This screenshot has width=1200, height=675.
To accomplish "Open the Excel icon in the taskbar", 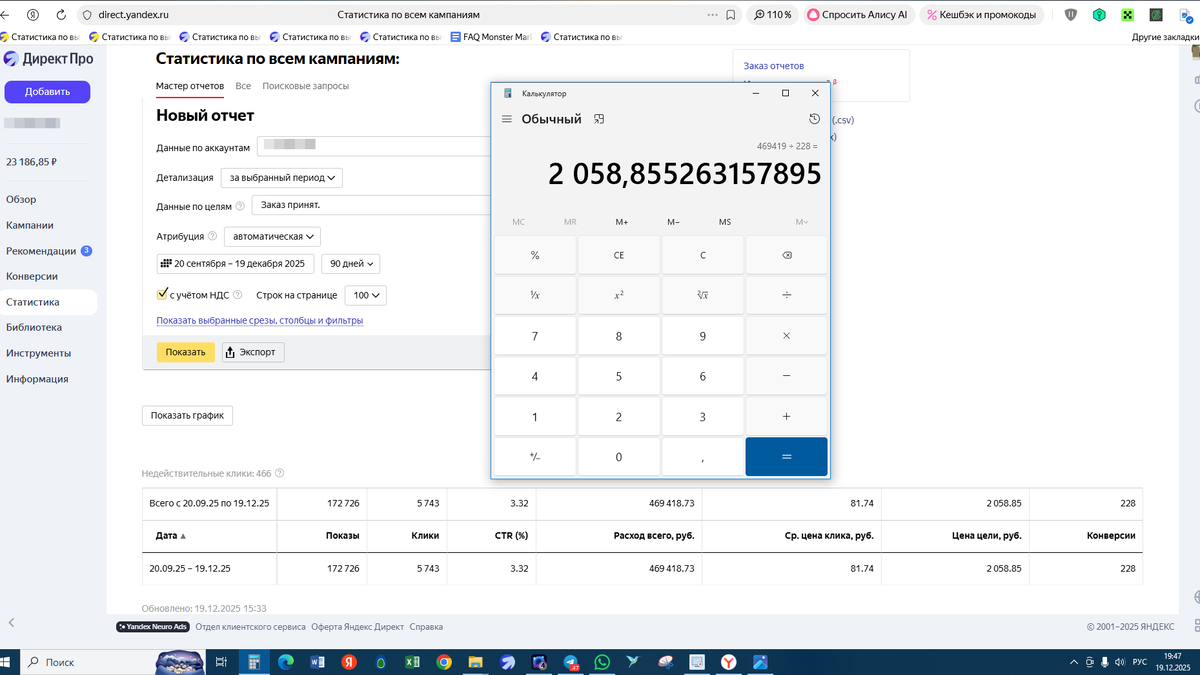I will (412, 662).
